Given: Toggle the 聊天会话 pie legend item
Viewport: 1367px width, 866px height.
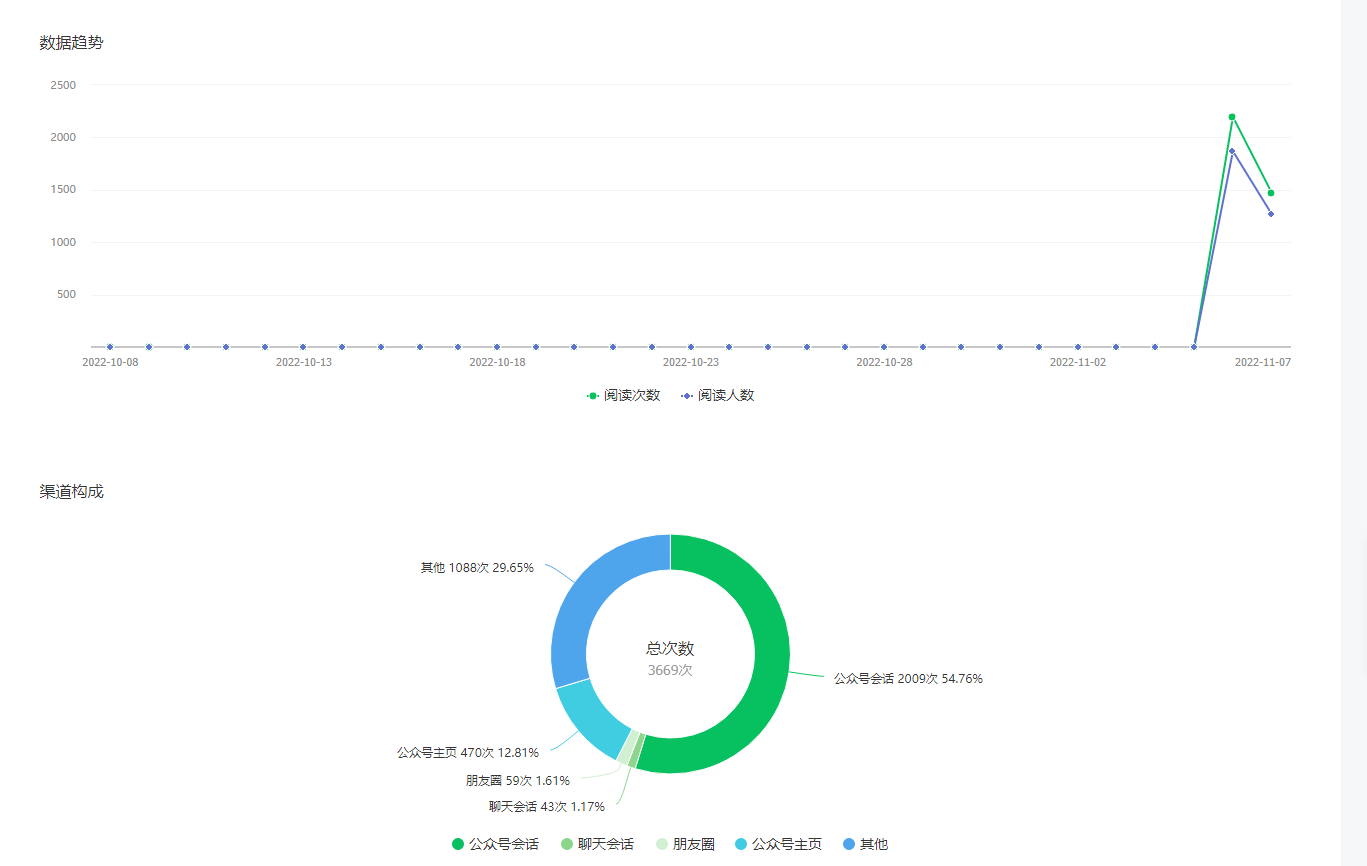Looking at the screenshot, I should tap(598, 844).
